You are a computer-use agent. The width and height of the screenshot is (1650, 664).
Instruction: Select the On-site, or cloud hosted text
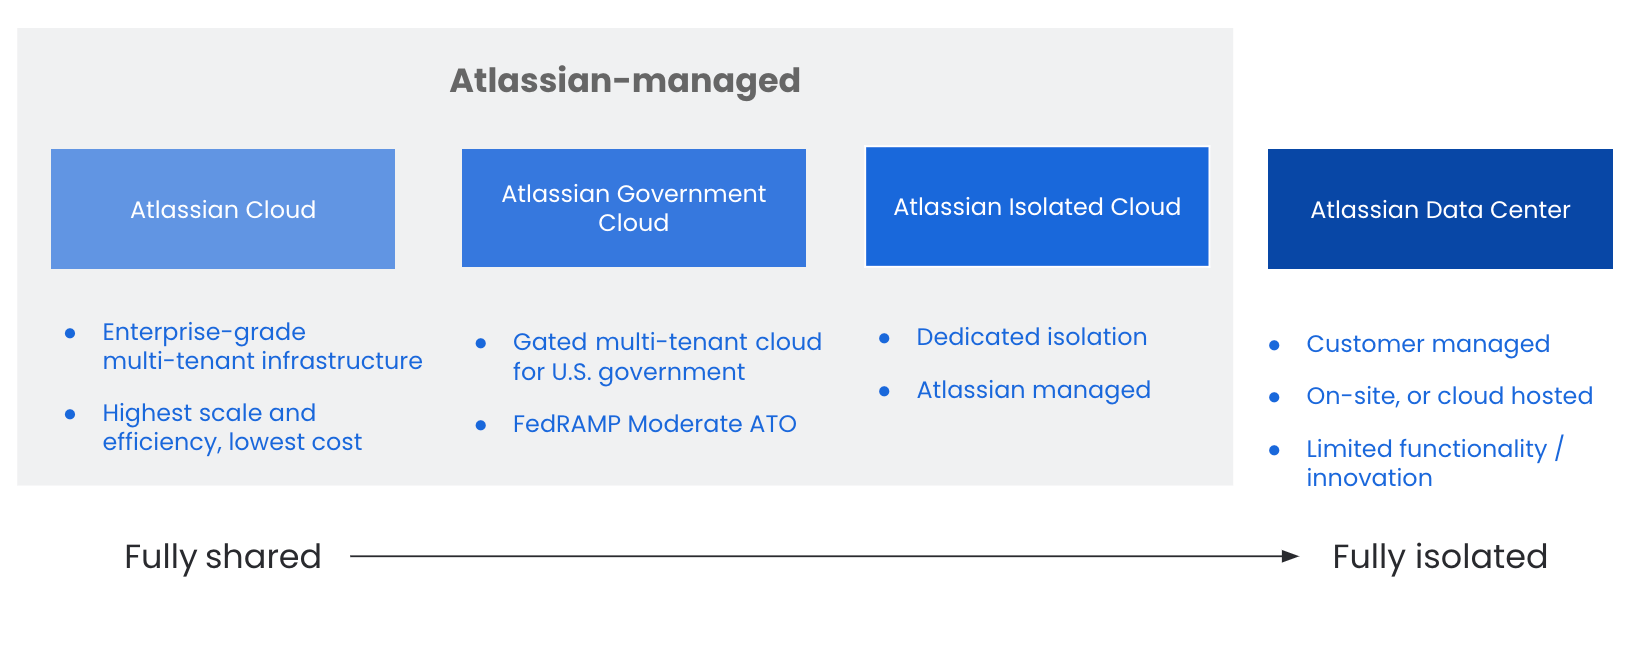click(x=1449, y=396)
